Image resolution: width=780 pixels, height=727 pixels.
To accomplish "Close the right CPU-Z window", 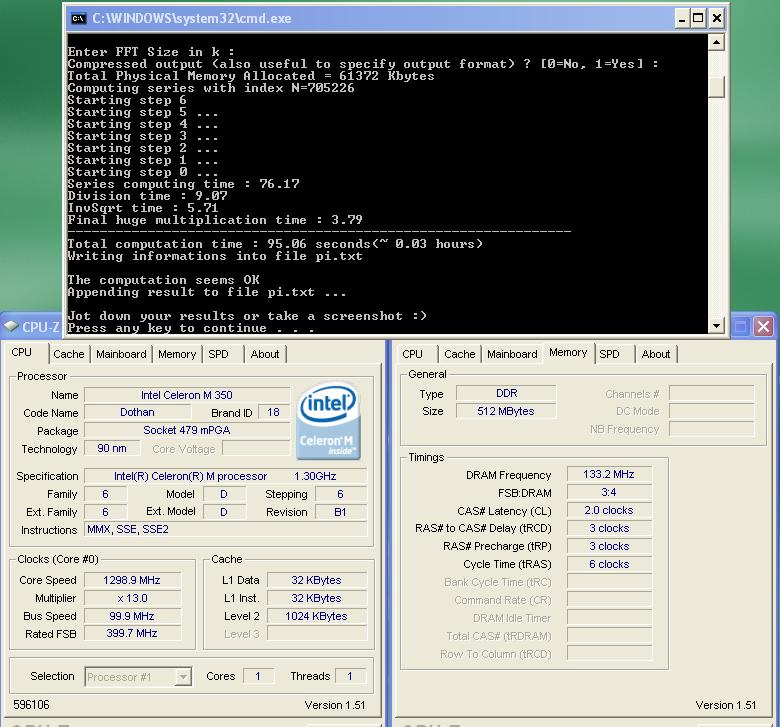I will click(764, 327).
